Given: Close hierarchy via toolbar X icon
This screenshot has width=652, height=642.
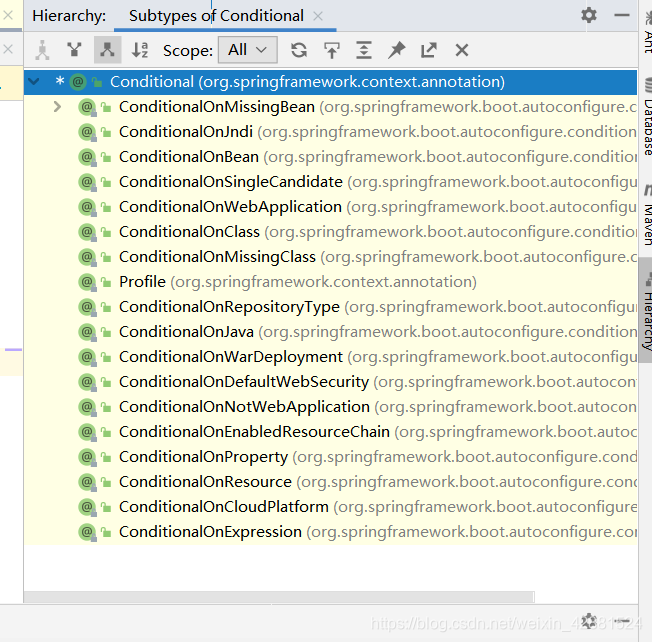Looking at the screenshot, I should 462,50.
